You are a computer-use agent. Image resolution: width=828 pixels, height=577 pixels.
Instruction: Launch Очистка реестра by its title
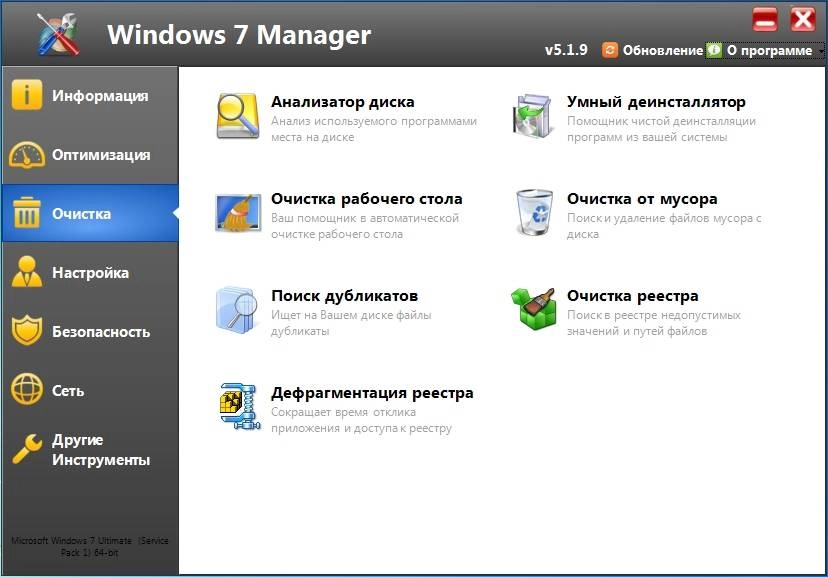(x=633, y=296)
